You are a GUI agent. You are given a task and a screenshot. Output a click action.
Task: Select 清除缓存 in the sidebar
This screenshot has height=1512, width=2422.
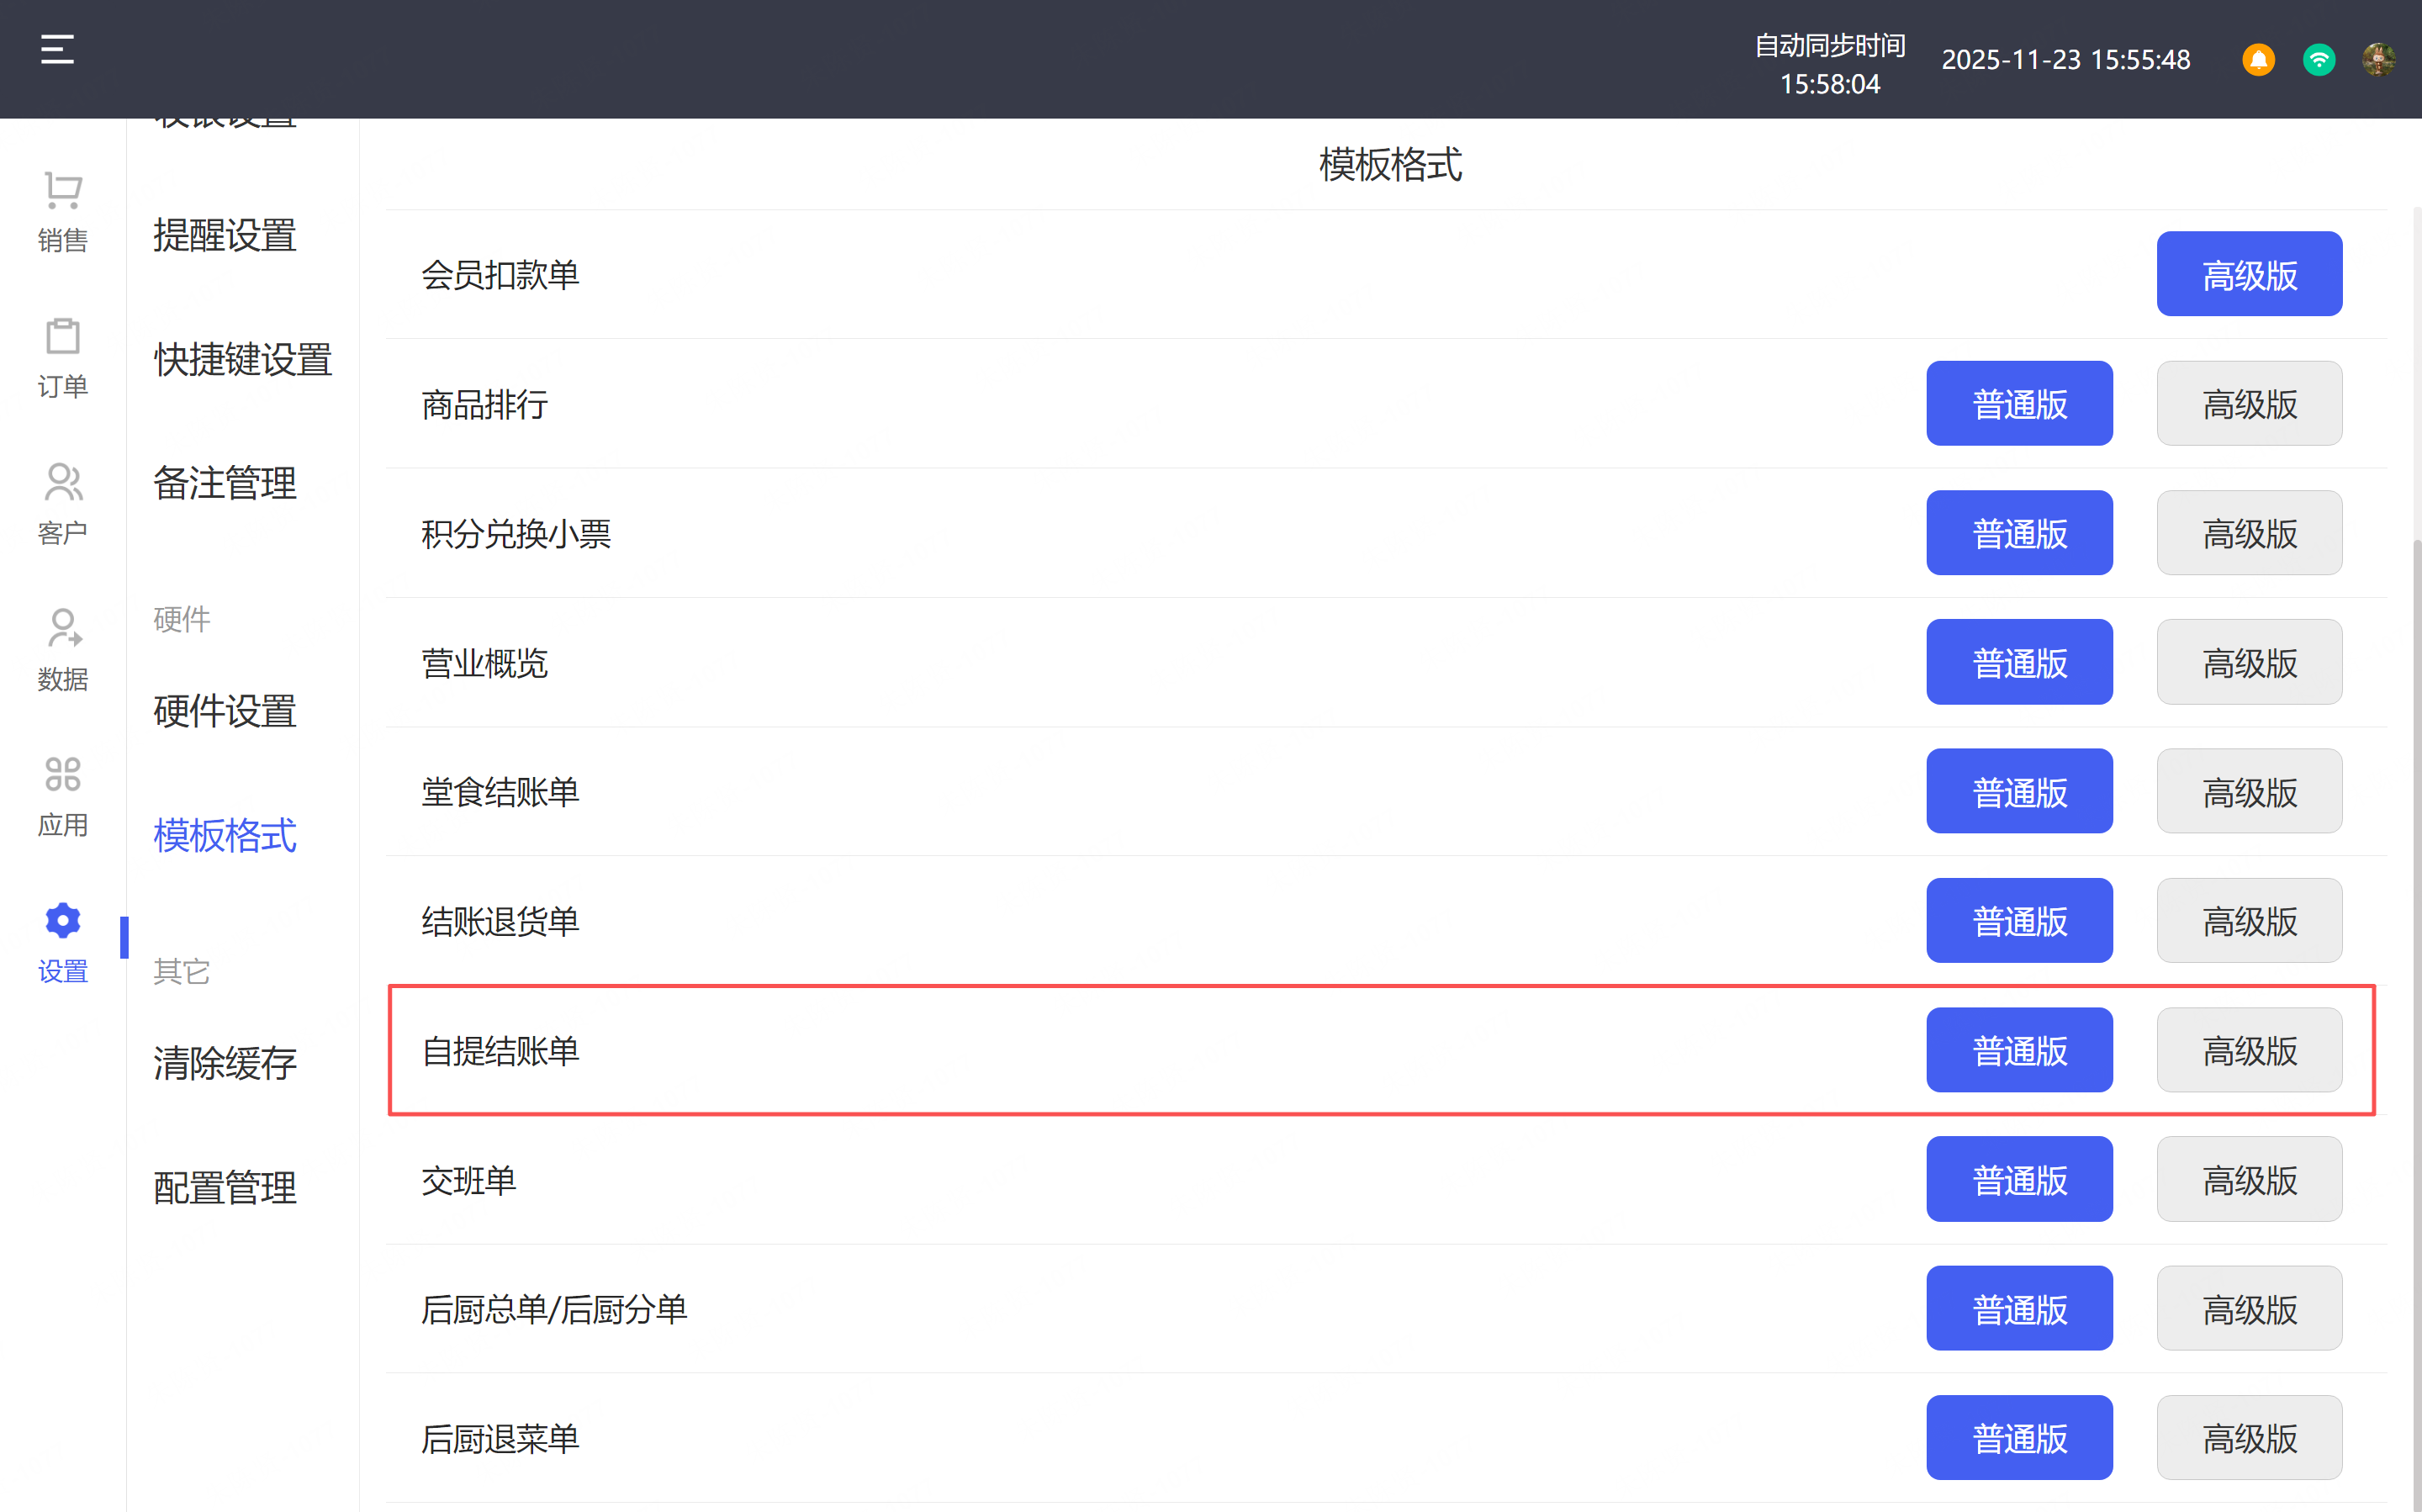tap(225, 1063)
